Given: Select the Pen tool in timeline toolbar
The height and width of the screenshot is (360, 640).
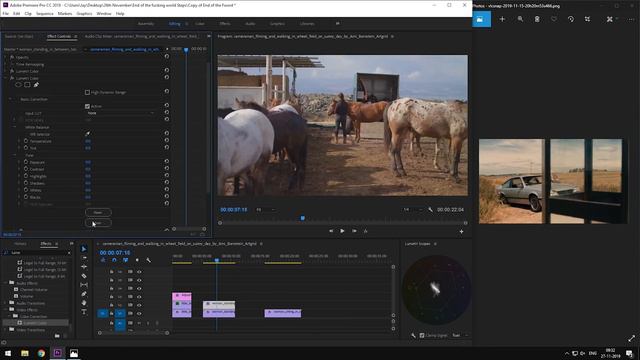Looking at the screenshot, I should click(84, 294).
